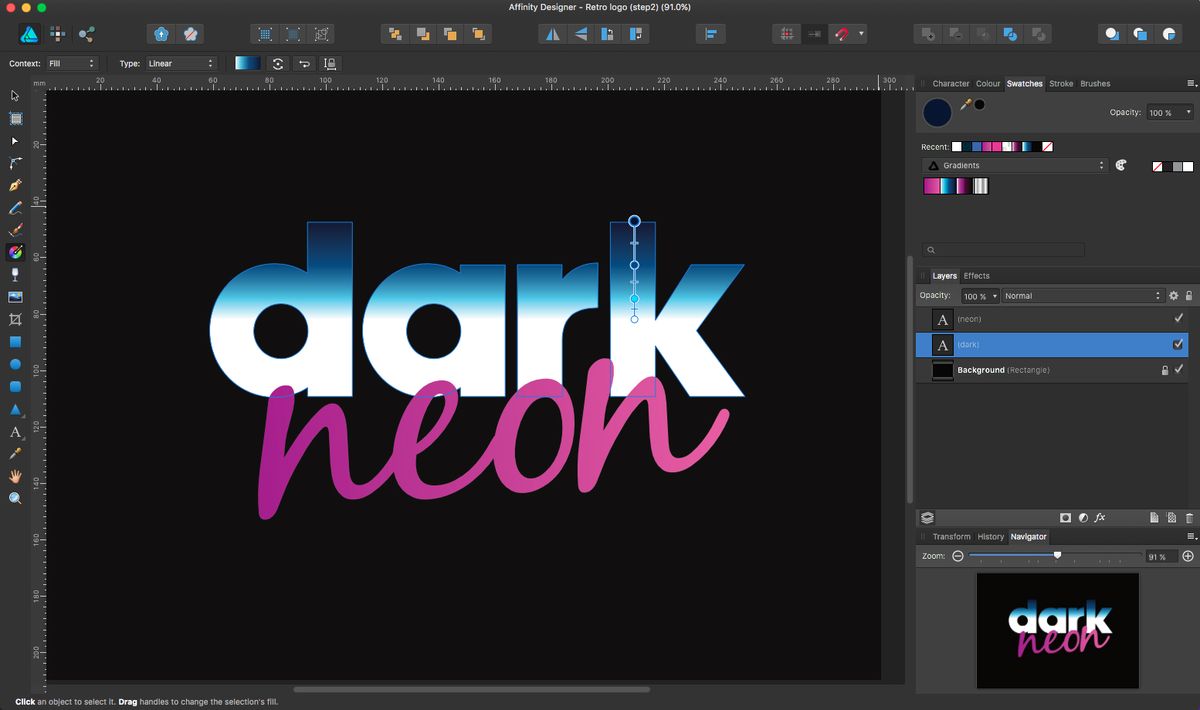Select the Vector Brush tool

click(15, 229)
